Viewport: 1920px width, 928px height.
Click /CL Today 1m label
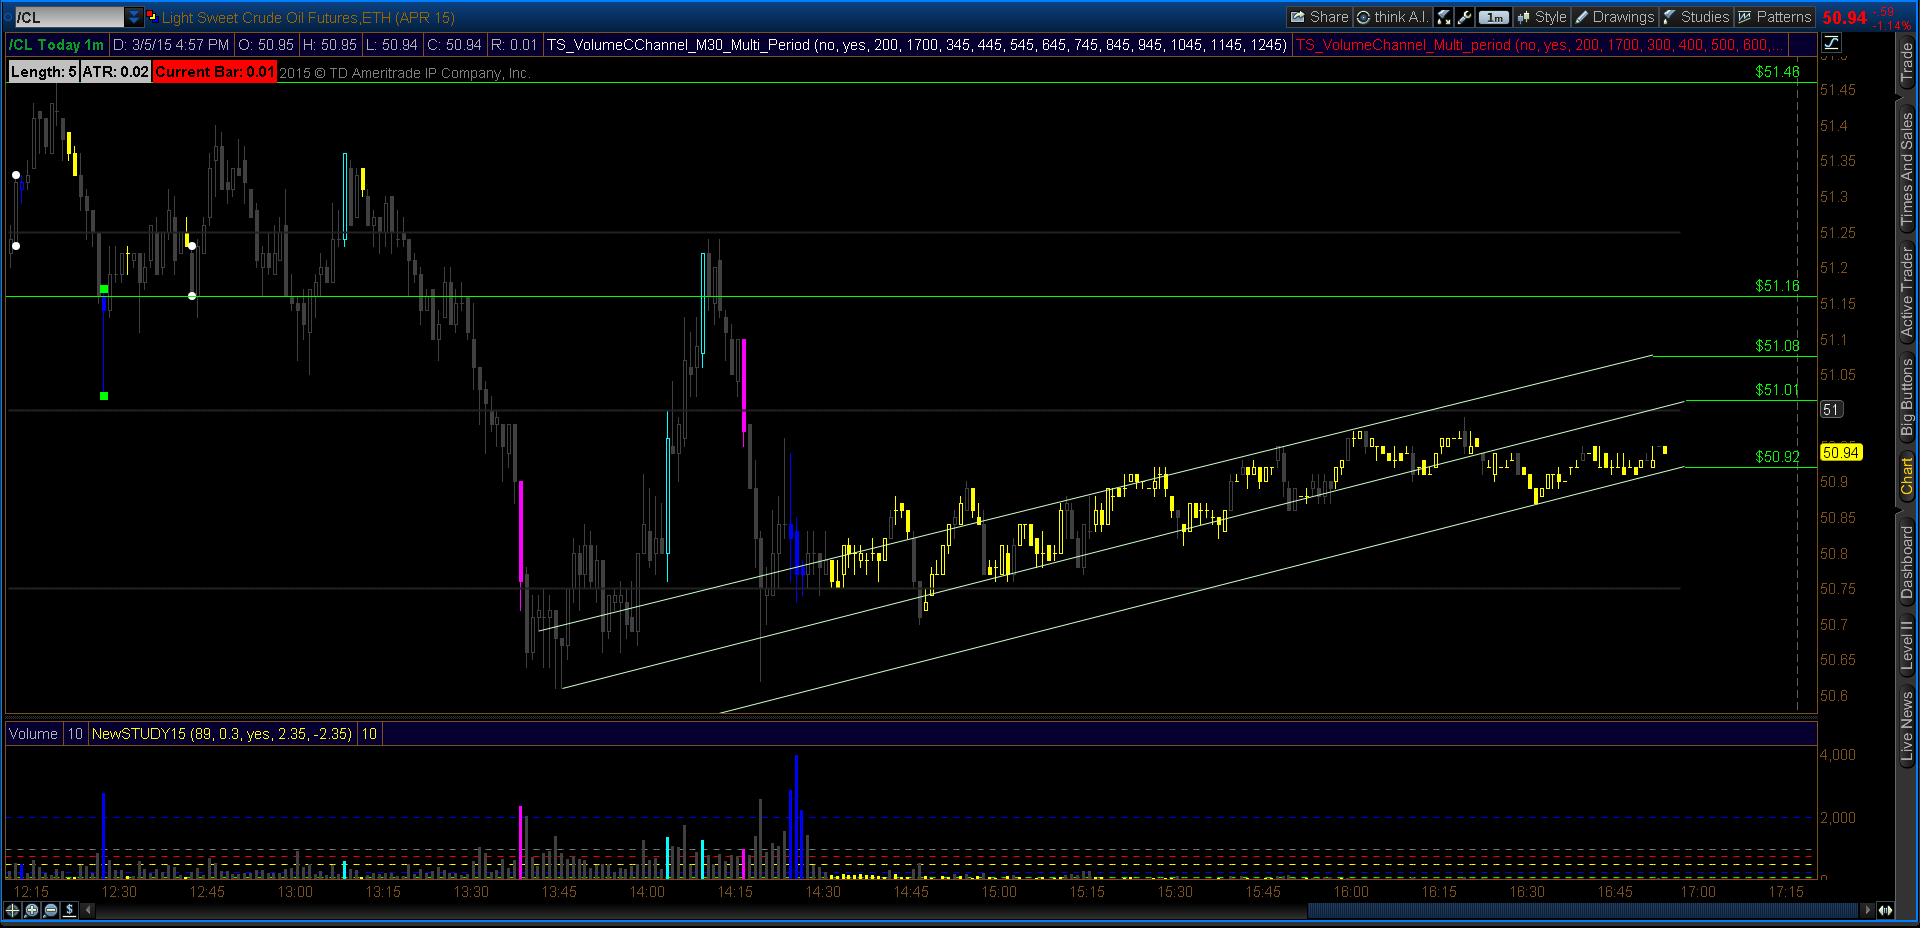click(56, 45)
